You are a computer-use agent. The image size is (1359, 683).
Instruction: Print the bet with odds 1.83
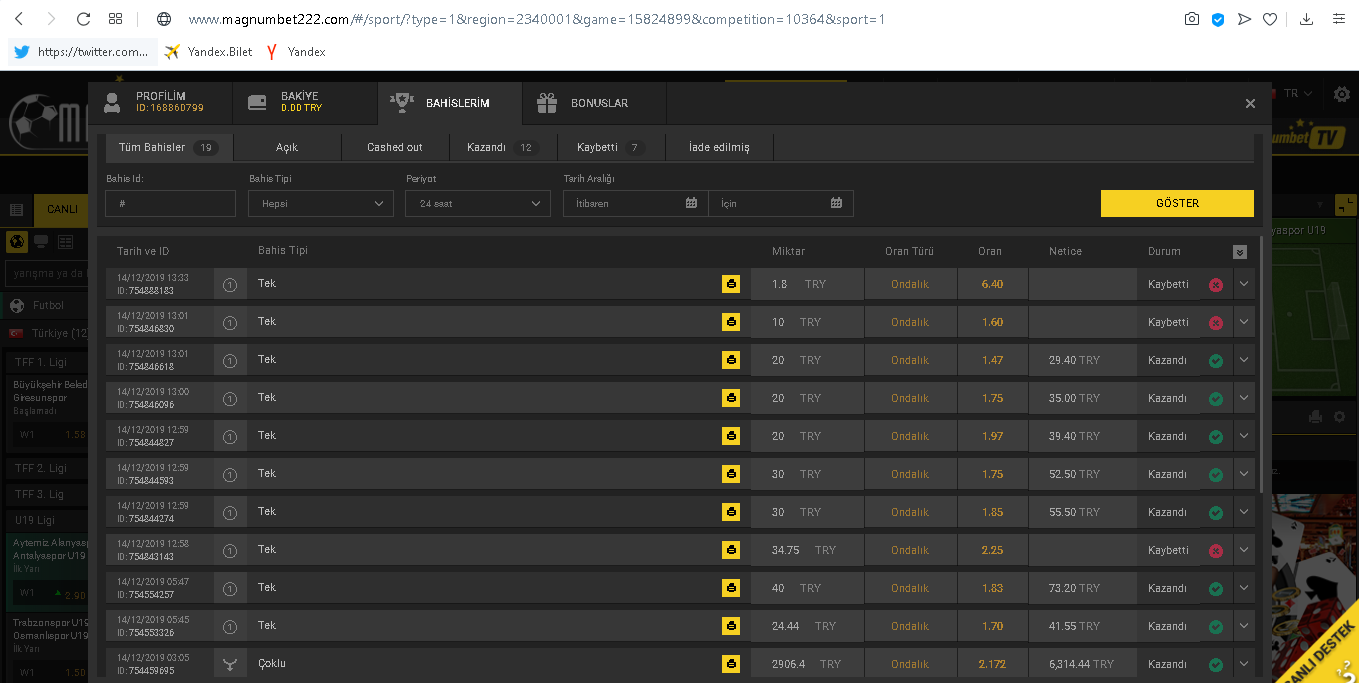click(x=731, y=588)
